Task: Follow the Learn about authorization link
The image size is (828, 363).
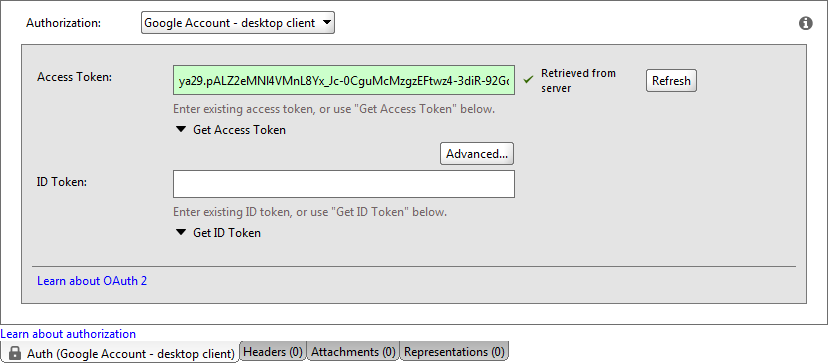Action: (x=68, y=334)
